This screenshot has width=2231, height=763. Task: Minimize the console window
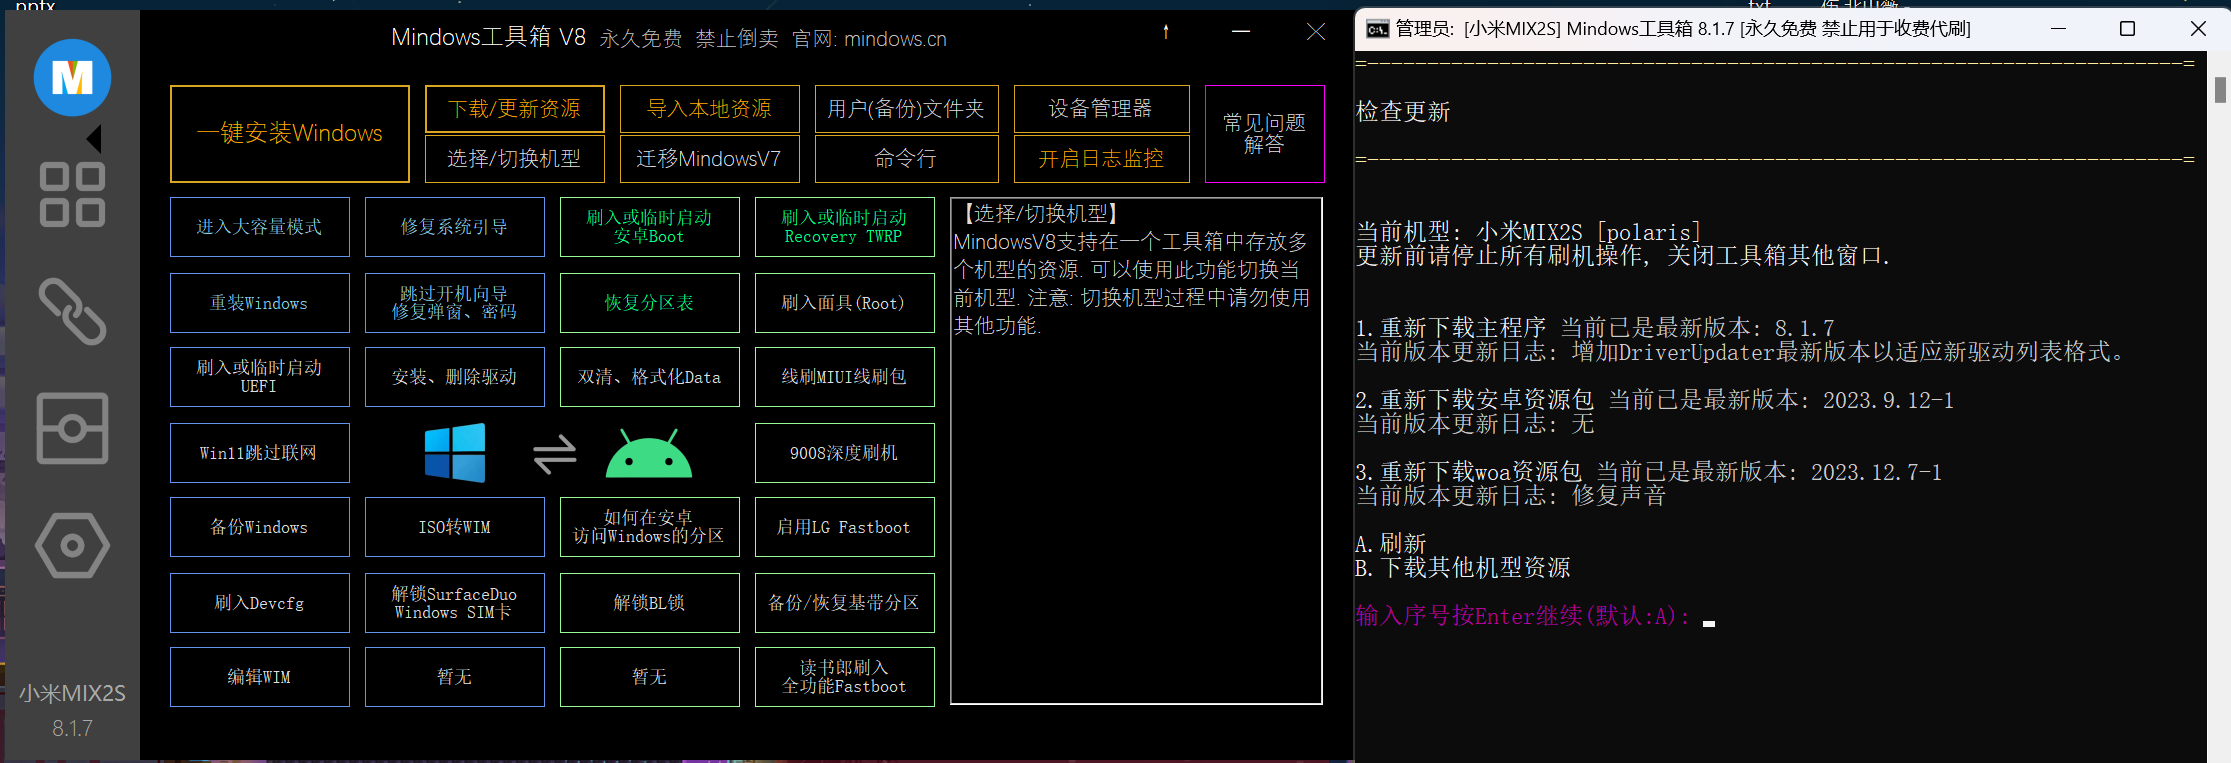point(2058,29)
